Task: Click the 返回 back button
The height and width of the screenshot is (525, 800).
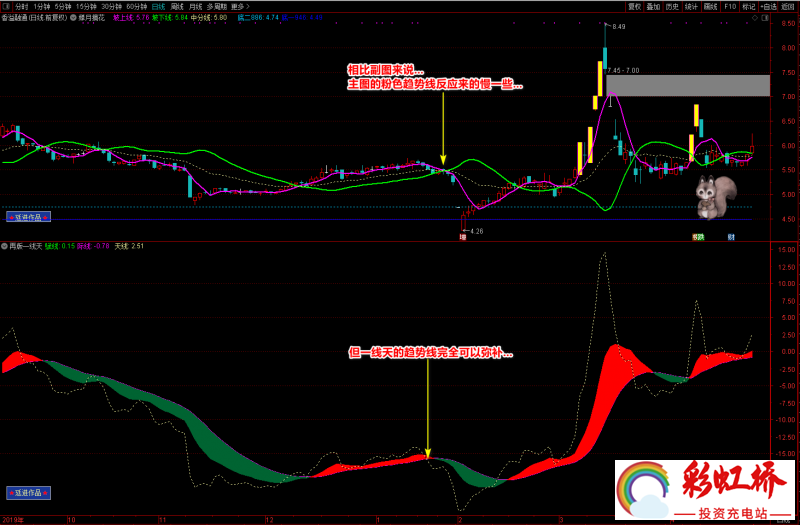Action: tap(788, 7)
